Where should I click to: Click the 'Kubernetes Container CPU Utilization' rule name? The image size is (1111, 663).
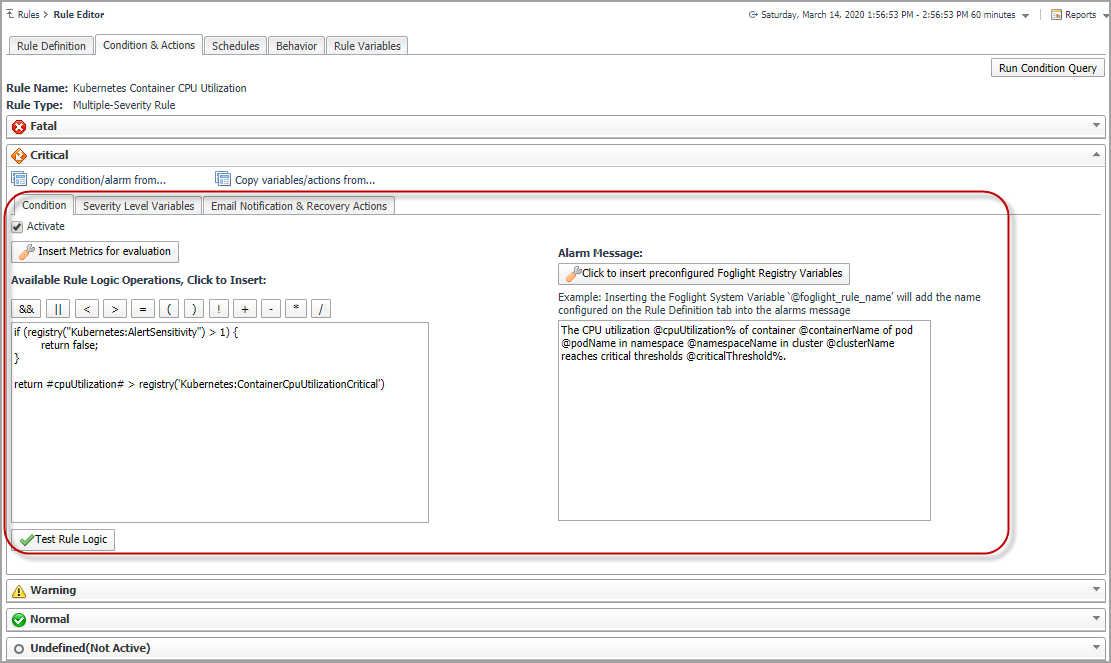pyautogui.click(x=159, y=88)
